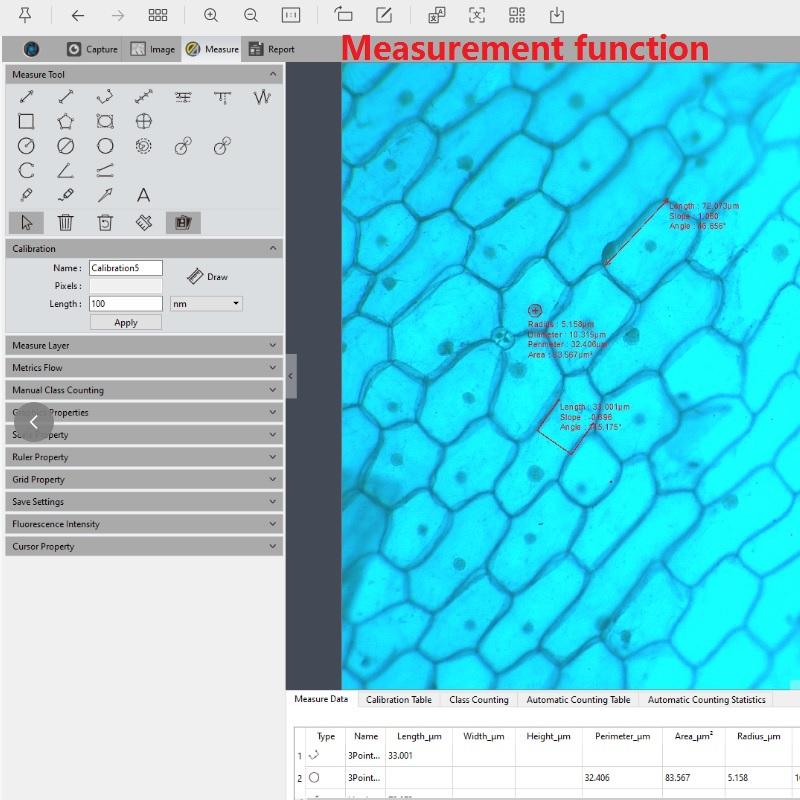Click the zoom in magnifier icon
The height and width of the screenshot is (800, 800).
pyautogui.click(x=211, y=15)
